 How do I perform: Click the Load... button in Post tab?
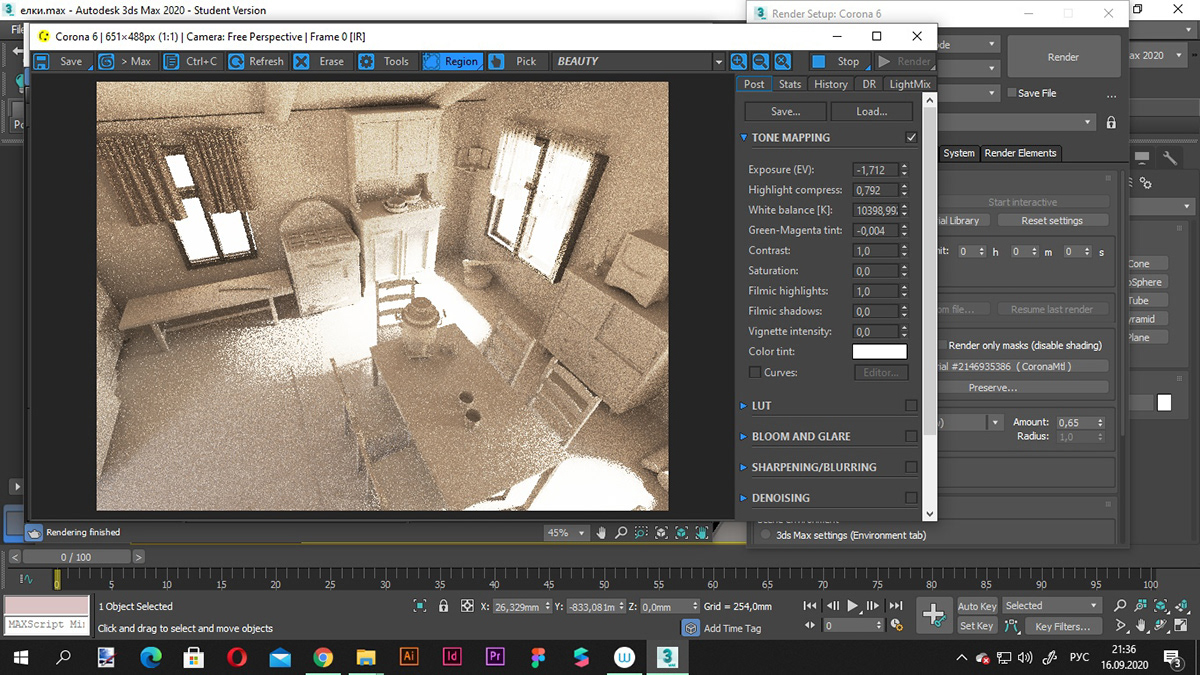(x=871, y=111)
